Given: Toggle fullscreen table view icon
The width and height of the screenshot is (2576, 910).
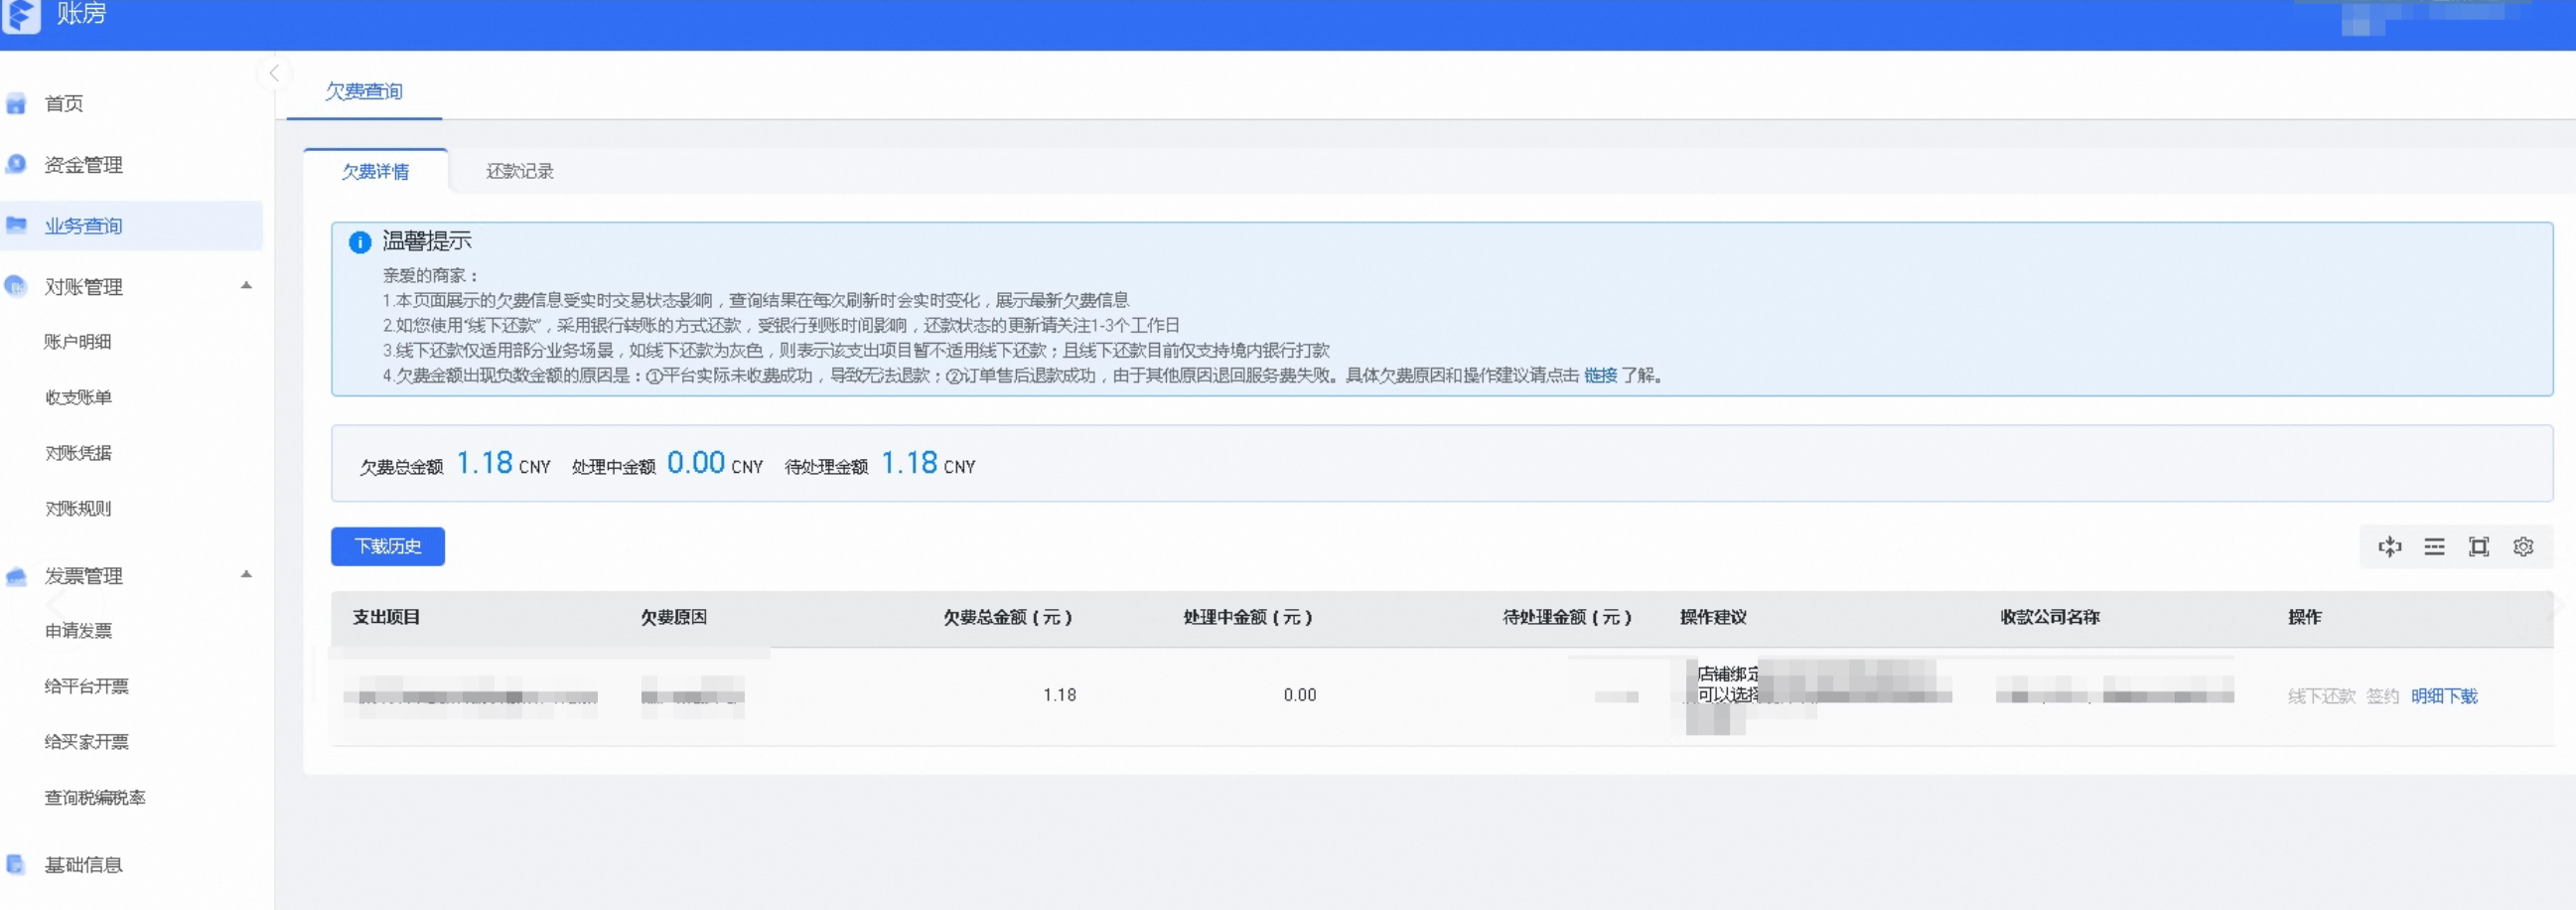Looking at the screenshot, I should click(2478, 547).
